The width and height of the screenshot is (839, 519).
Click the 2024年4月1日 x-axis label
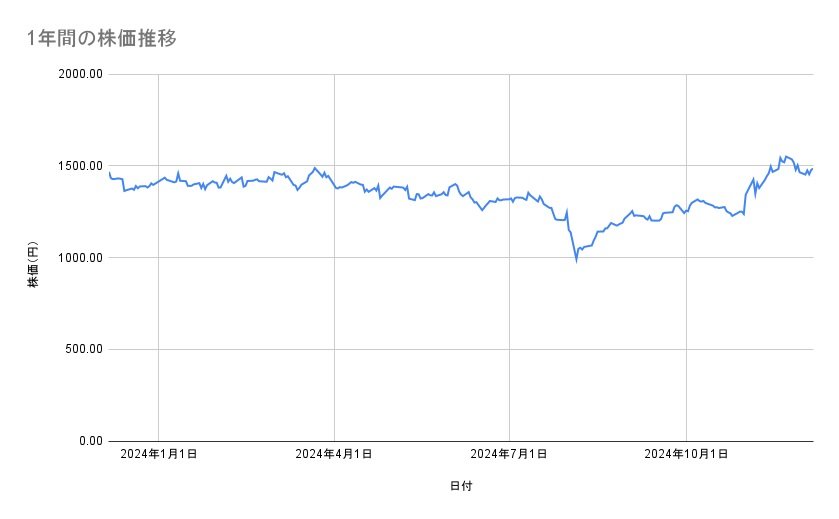click(334, 454)
